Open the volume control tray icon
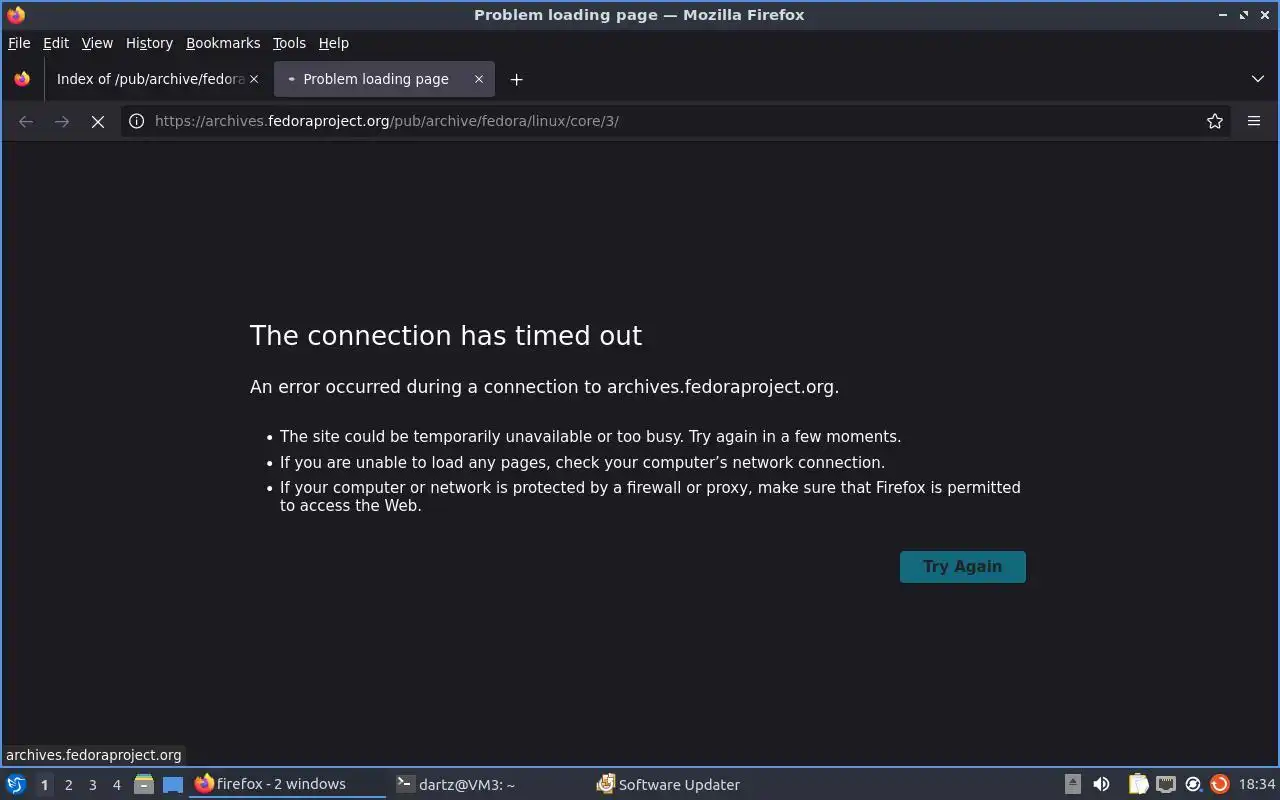Screen dimensions: 1280x800 pos(1101,784)
